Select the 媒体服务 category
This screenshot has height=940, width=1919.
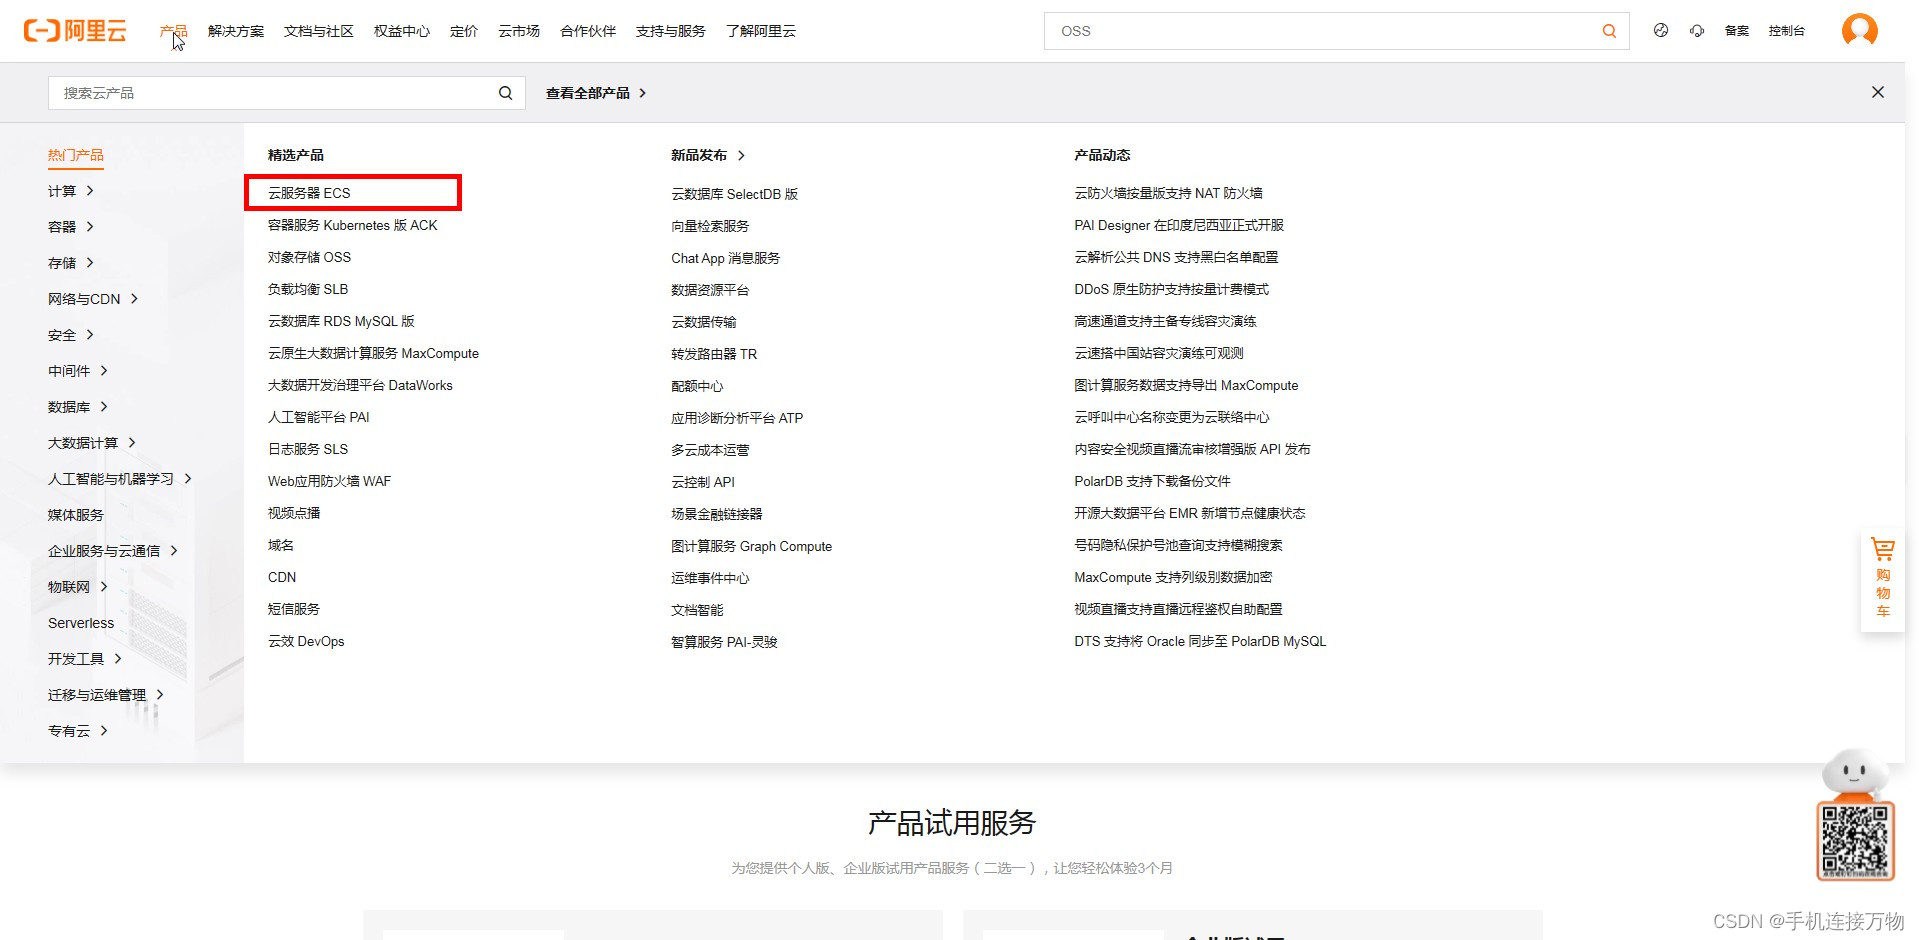coord(76,515)
